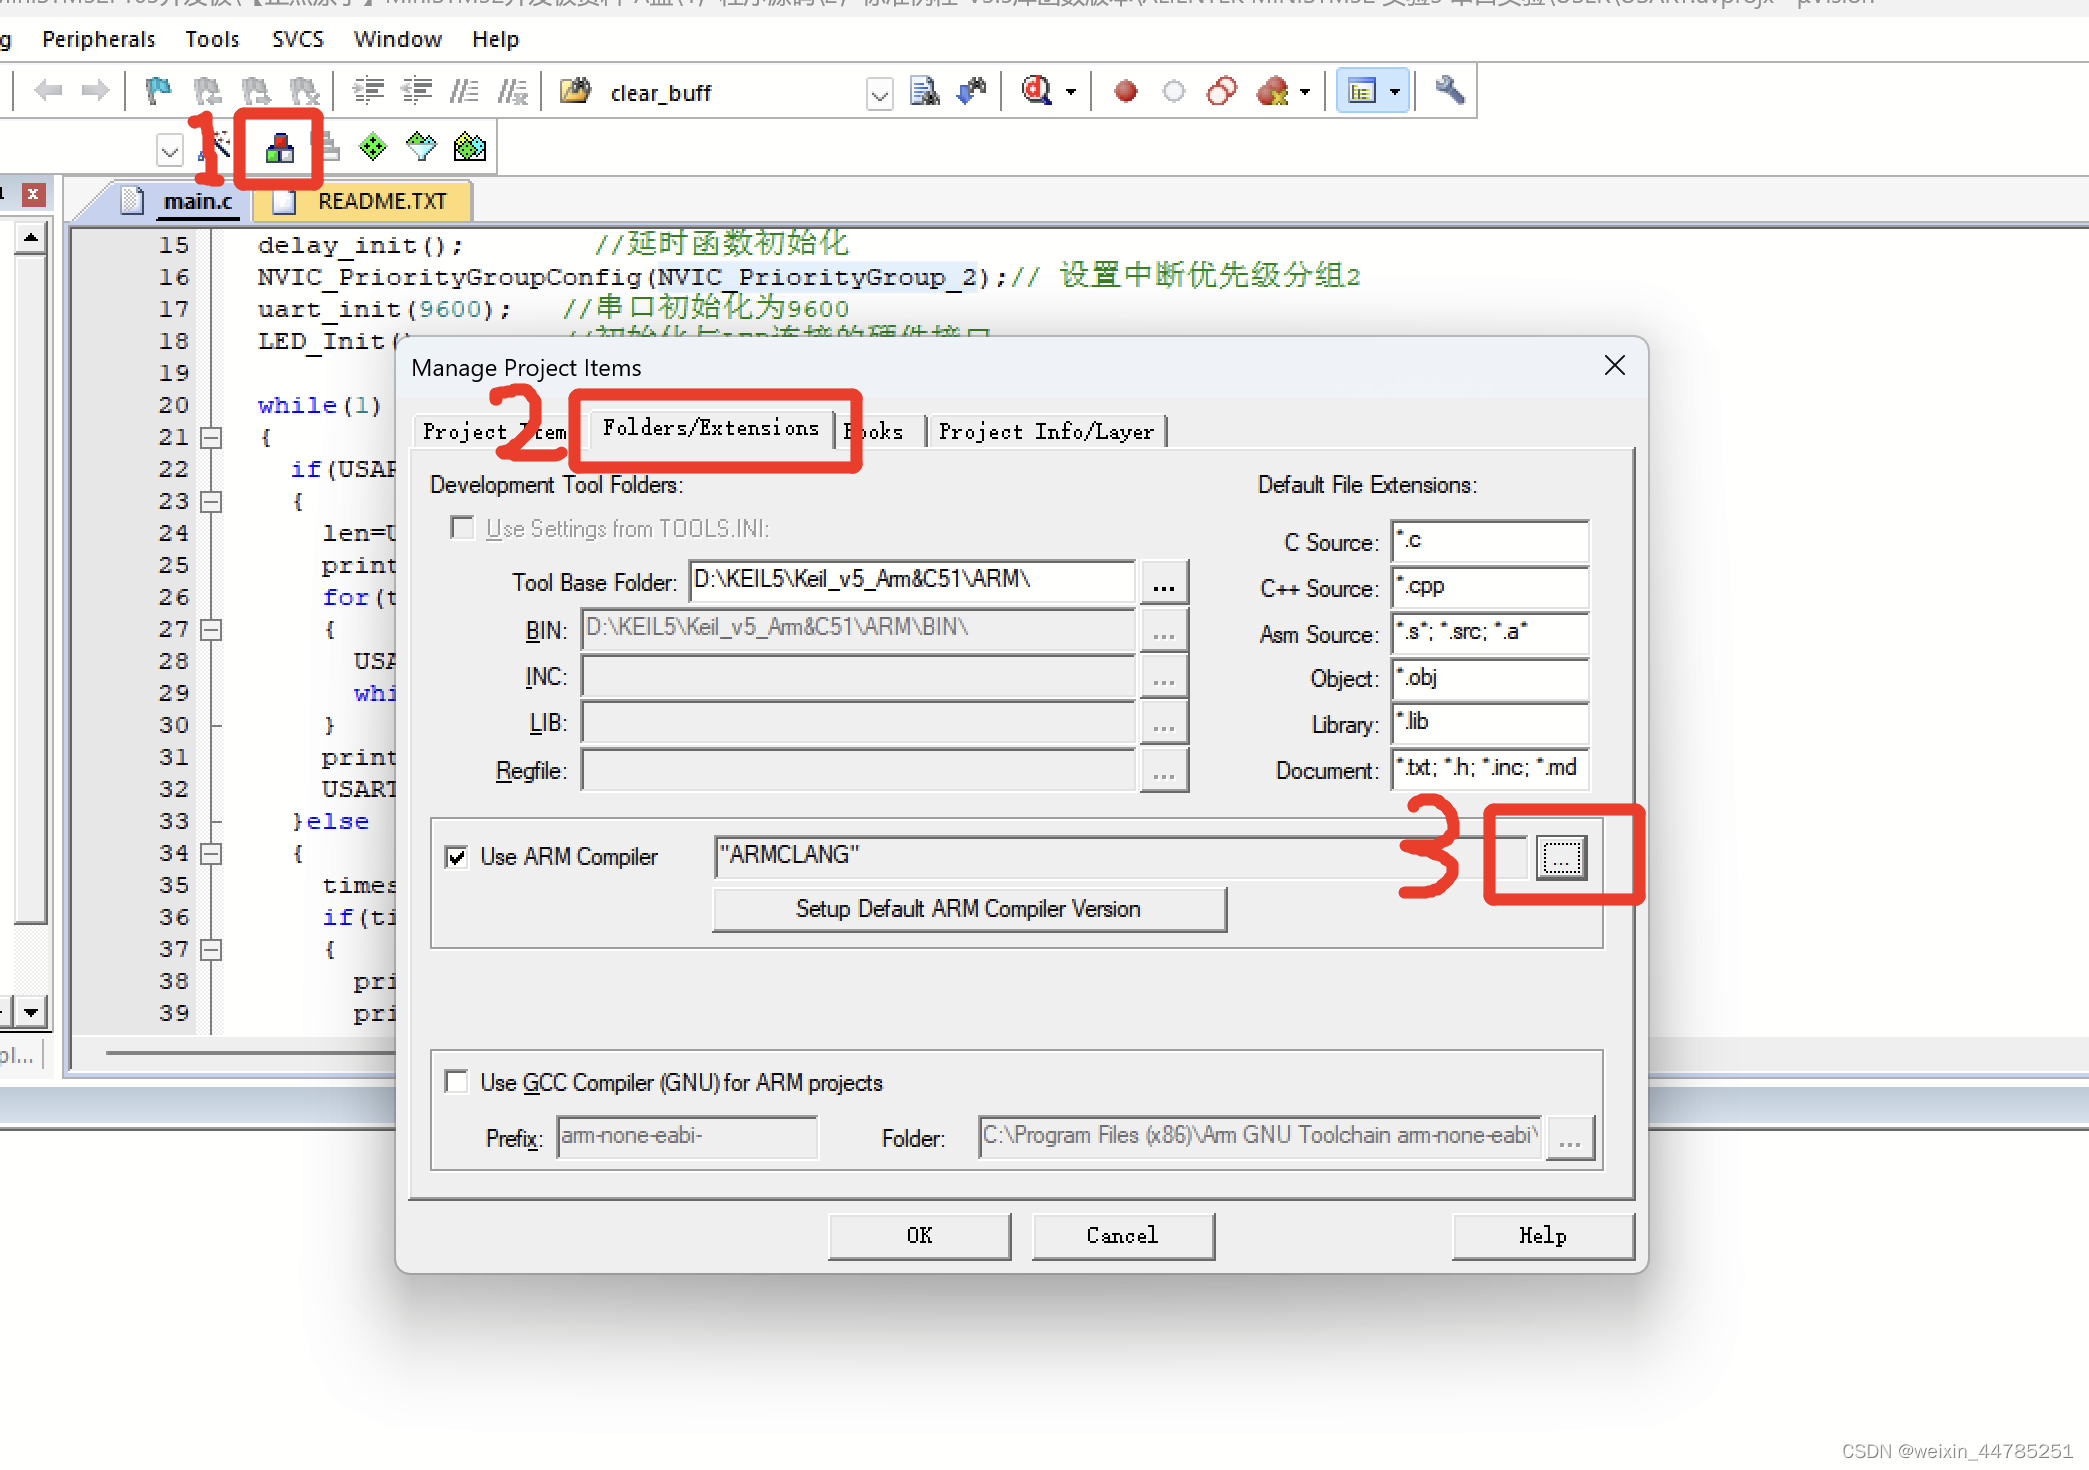The height and width of the screenshot is (1470, 2089).
Task: Click Find document search icon
Action: pos(924,92)
